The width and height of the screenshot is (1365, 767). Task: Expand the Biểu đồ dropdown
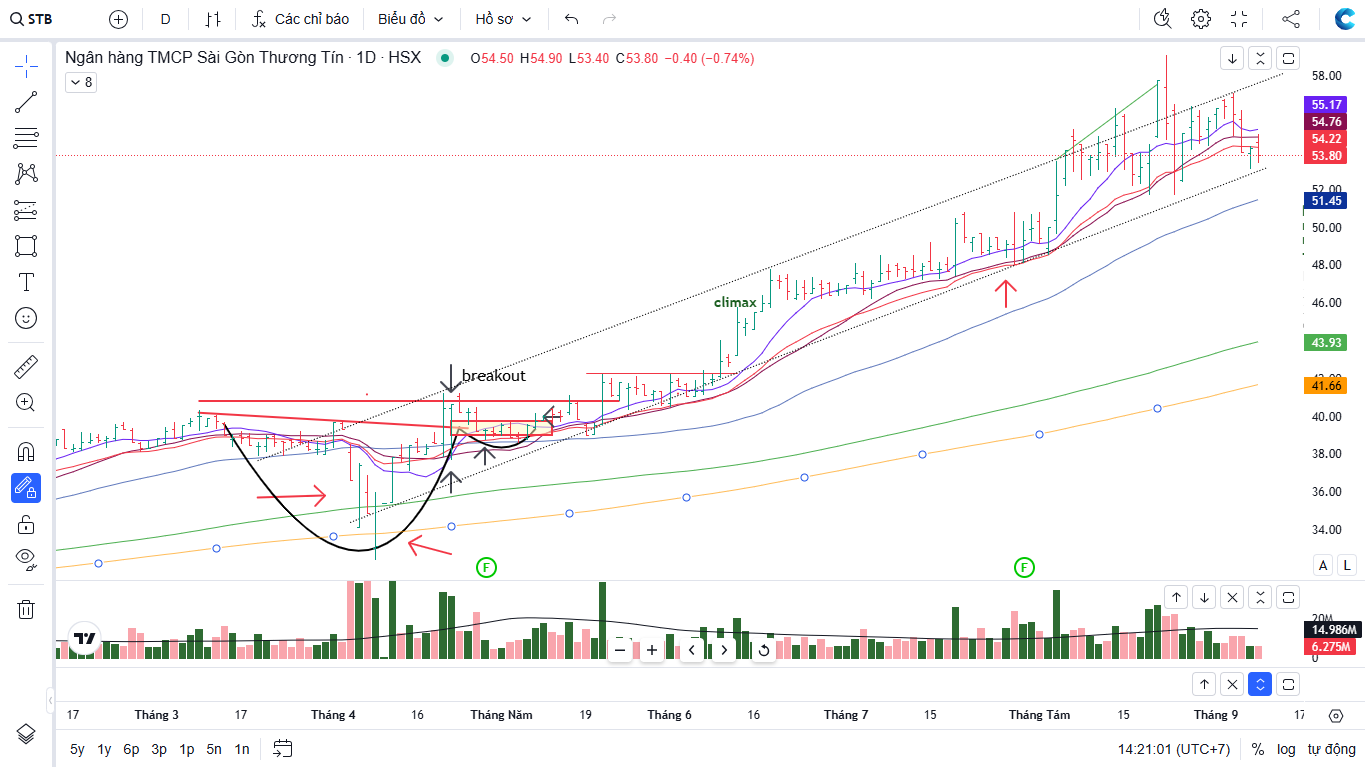click(x=411, y=19)
